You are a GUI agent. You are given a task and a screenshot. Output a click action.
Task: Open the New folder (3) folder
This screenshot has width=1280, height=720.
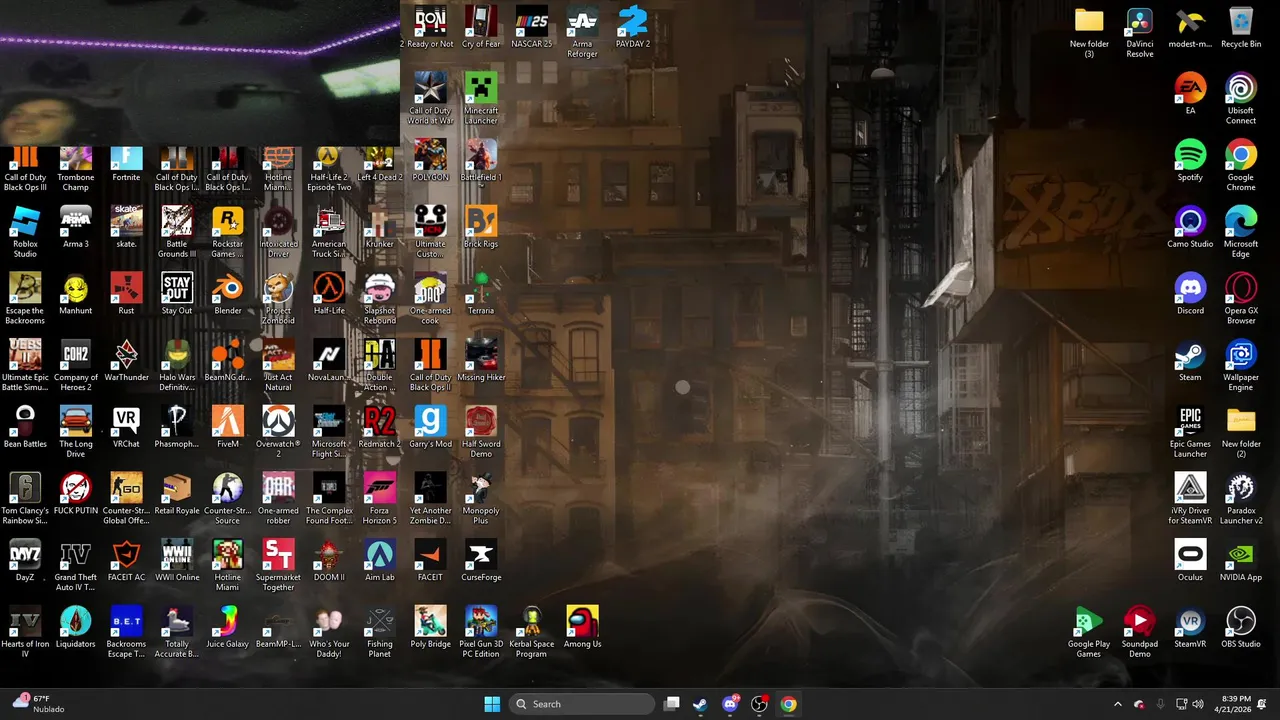tap(1089, 32)
